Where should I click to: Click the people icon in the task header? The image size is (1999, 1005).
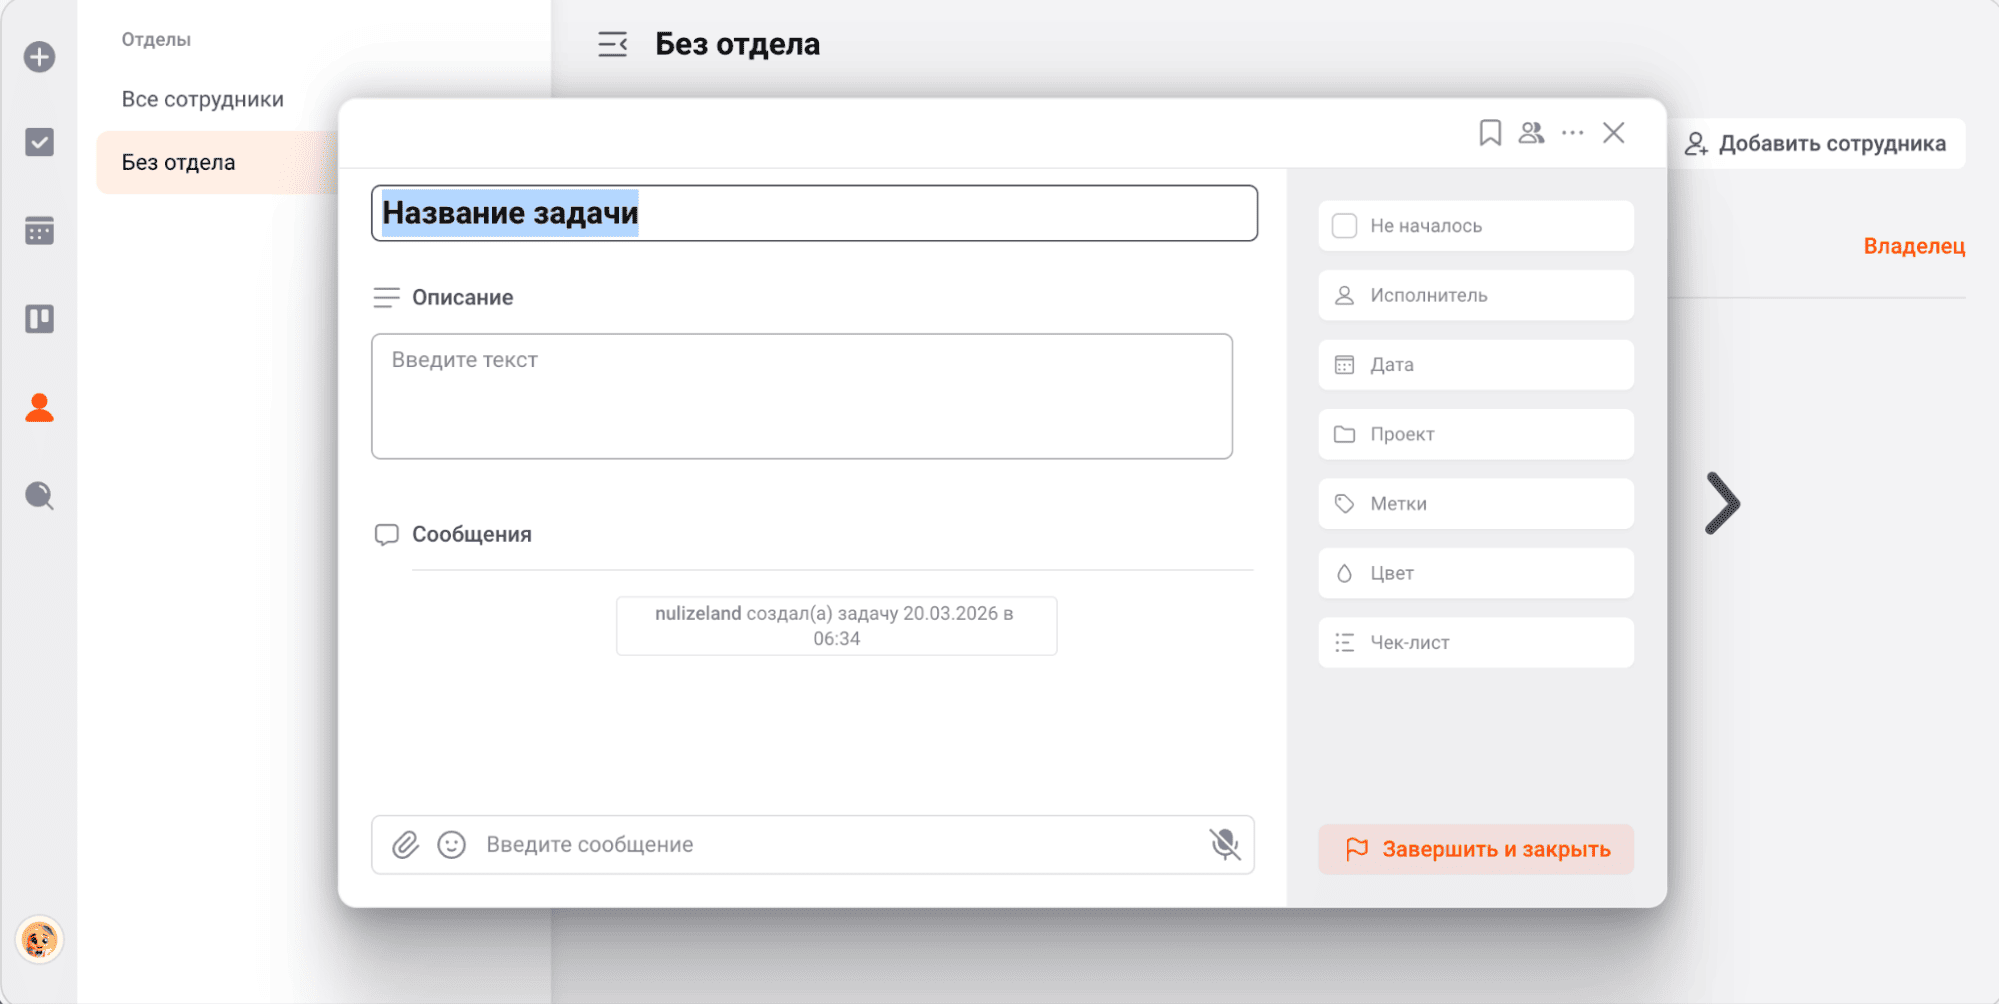(1531, 133)
